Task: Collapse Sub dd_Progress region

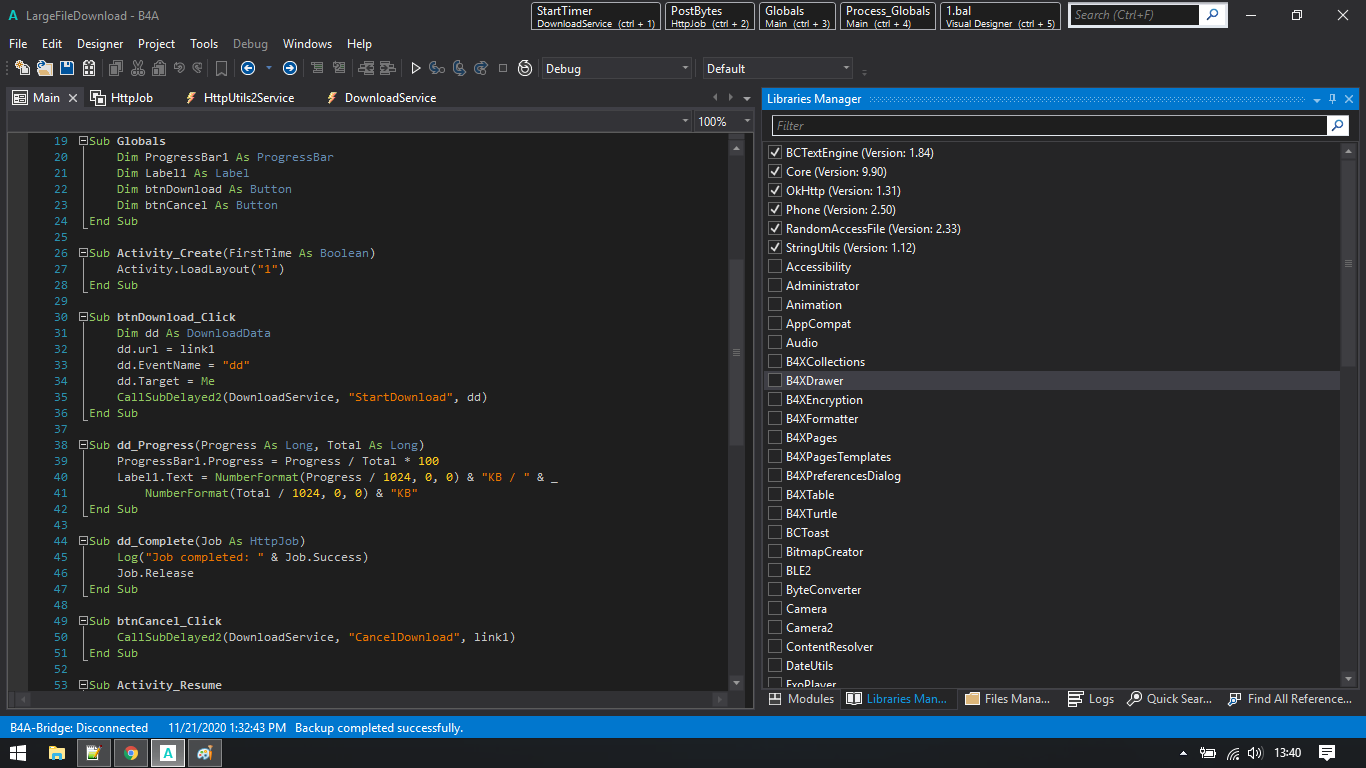Action: [x=83, y=445]
